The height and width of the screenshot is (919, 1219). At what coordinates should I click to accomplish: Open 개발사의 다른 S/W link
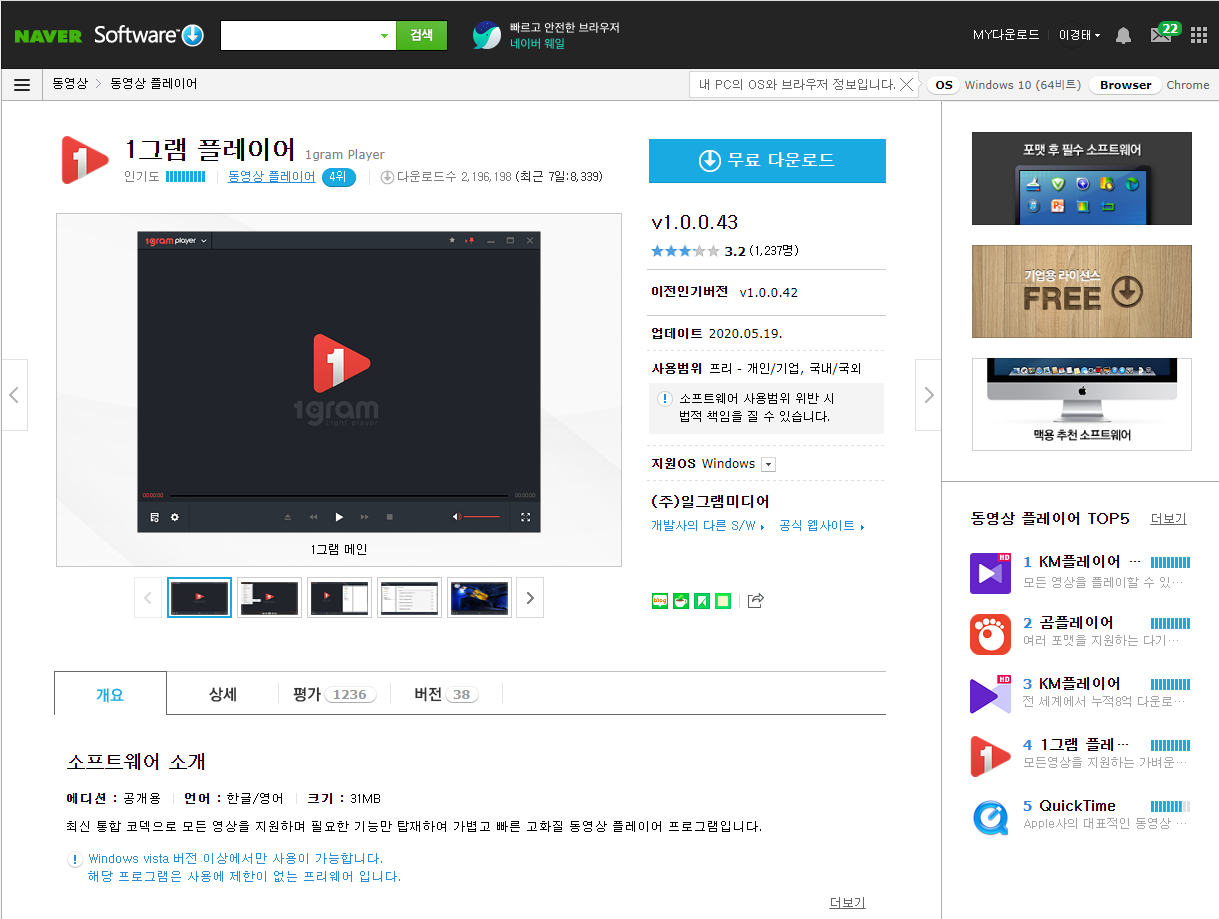click(707, 526)
